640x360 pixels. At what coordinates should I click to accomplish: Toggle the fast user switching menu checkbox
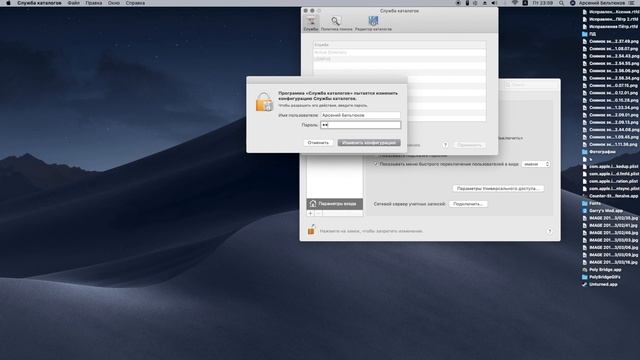click(x=376, y=164)
